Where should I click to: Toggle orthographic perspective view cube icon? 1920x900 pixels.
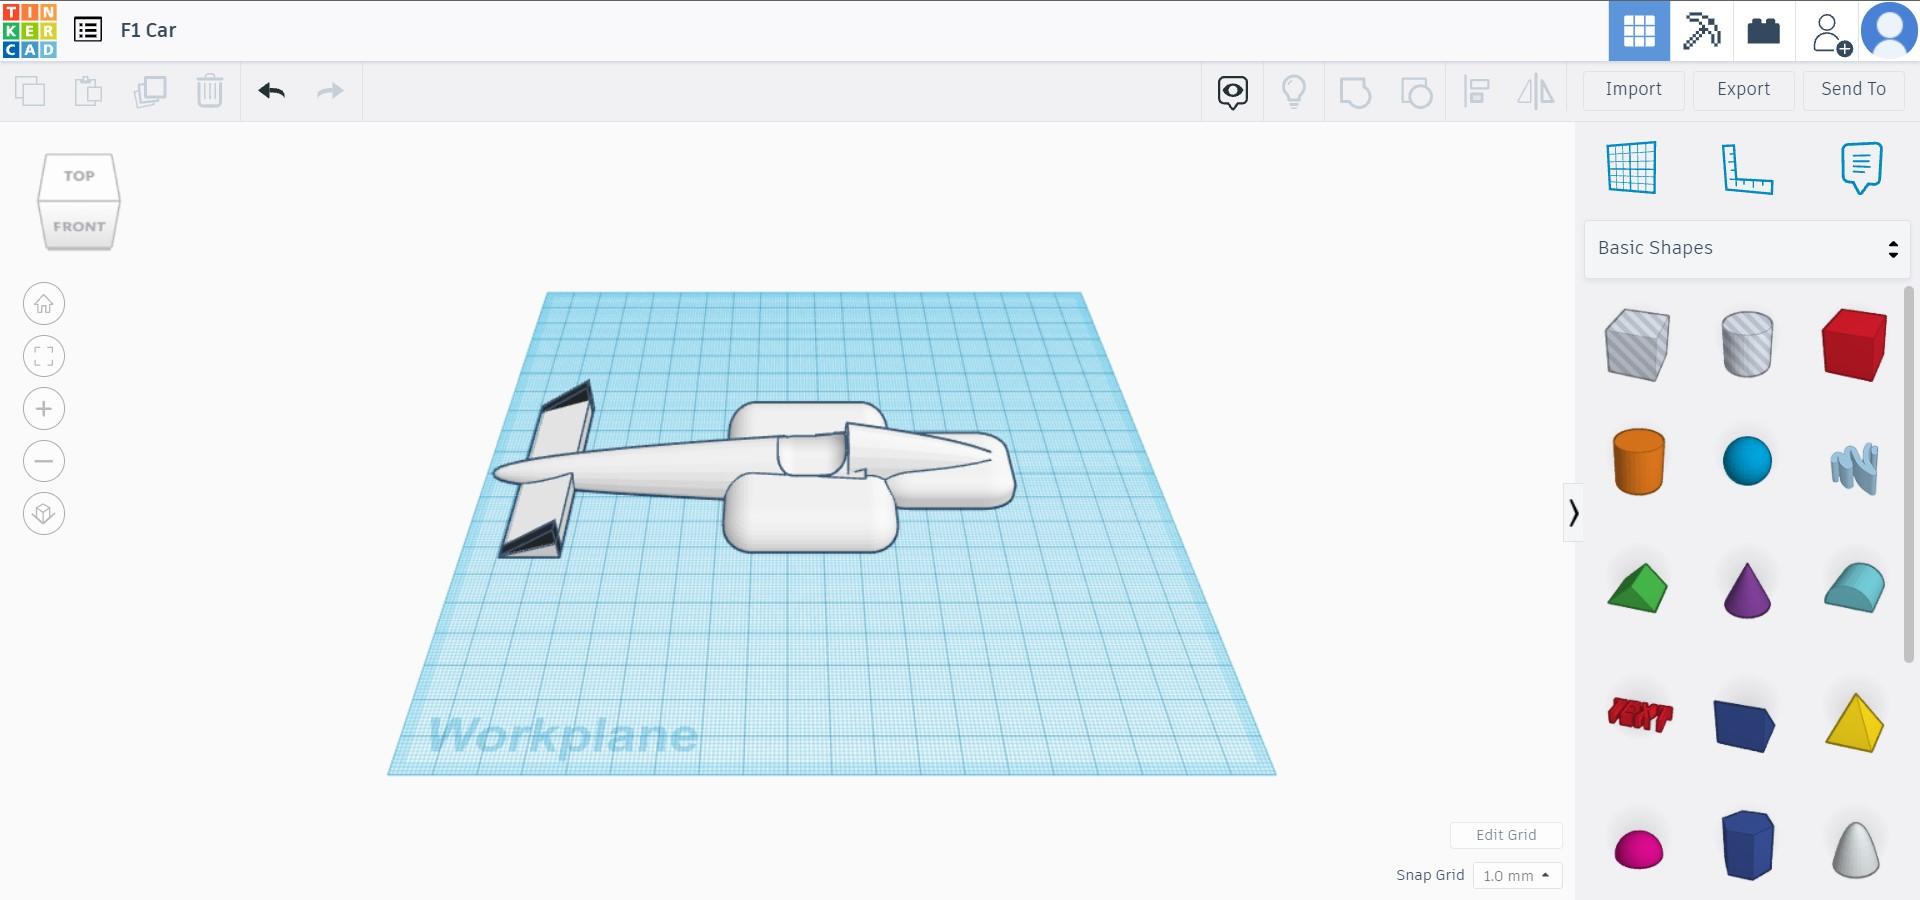click(x=44, y=514)
